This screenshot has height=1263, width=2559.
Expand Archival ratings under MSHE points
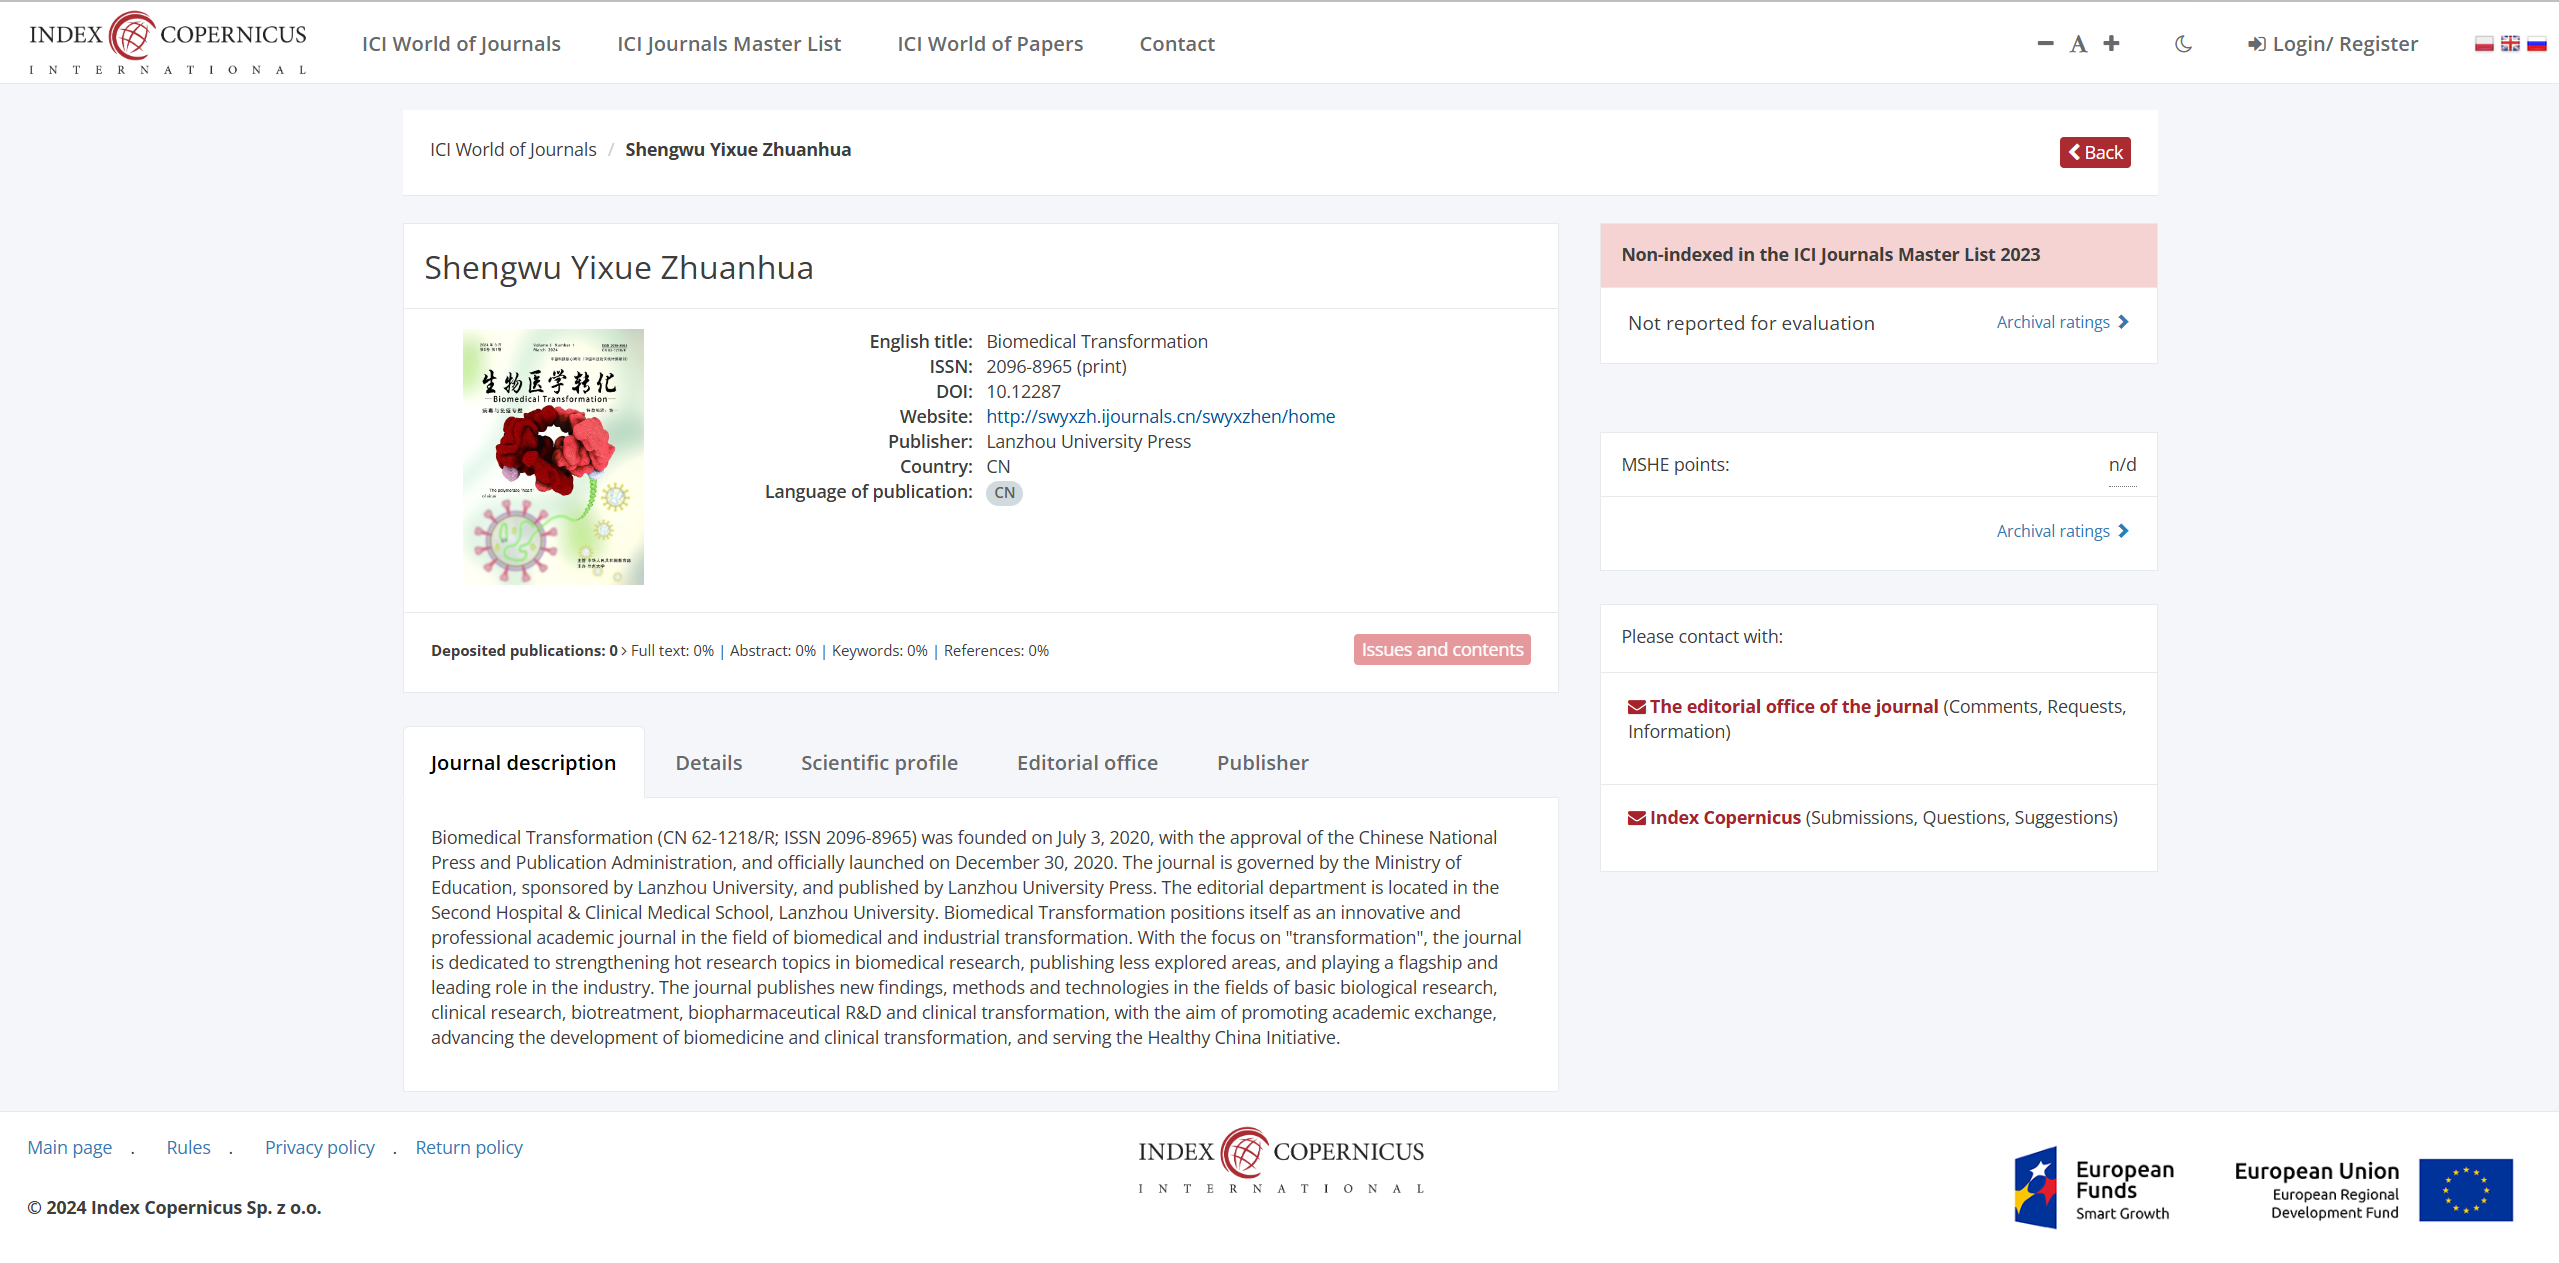click(2062, 531)
